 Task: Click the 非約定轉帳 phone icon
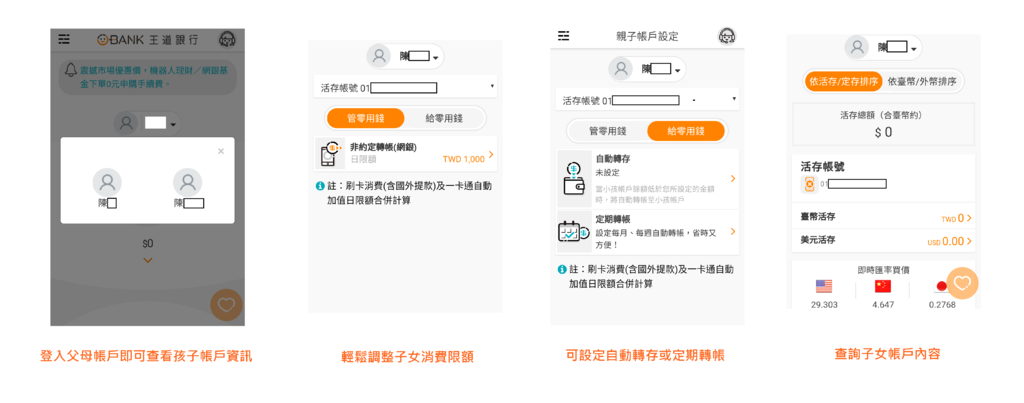(331, 153)
